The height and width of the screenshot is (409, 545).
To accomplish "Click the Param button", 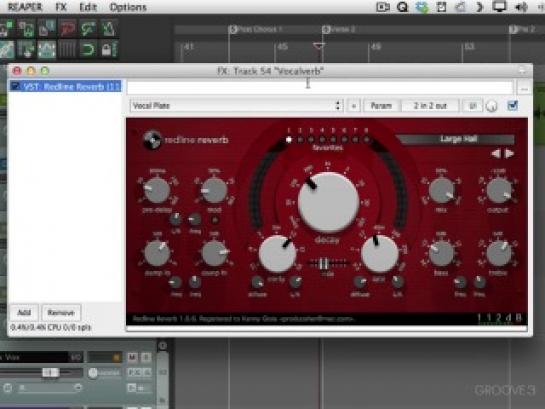I will 381,106.
